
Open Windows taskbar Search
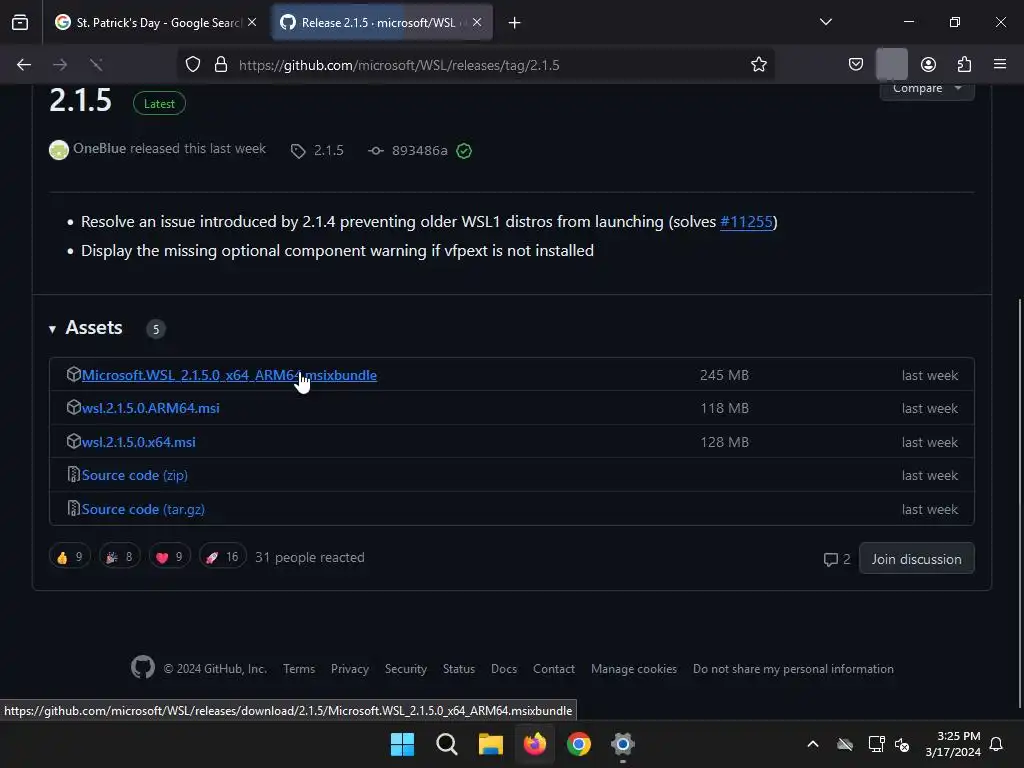point(447,744)
